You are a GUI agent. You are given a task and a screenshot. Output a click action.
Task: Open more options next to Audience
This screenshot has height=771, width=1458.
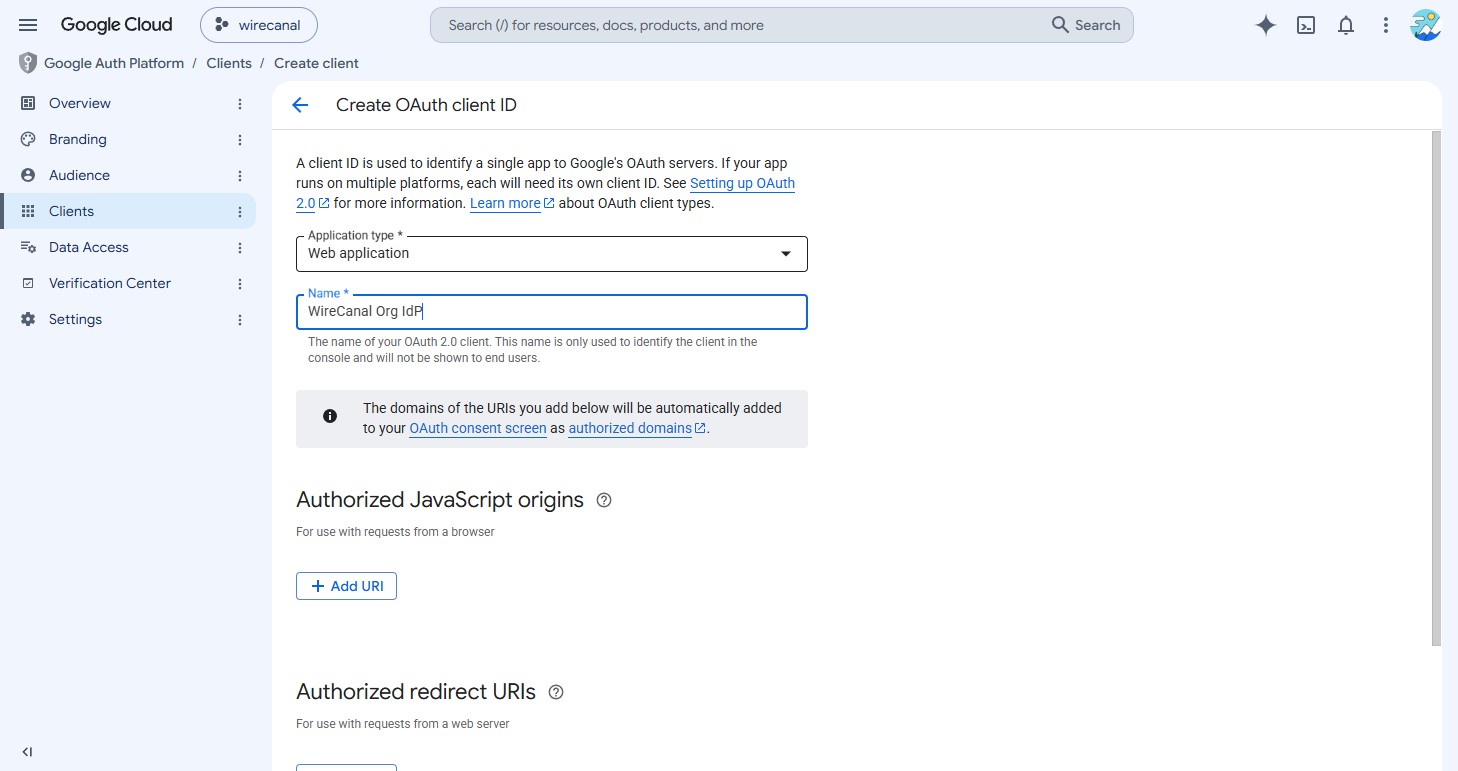[239, 176]
